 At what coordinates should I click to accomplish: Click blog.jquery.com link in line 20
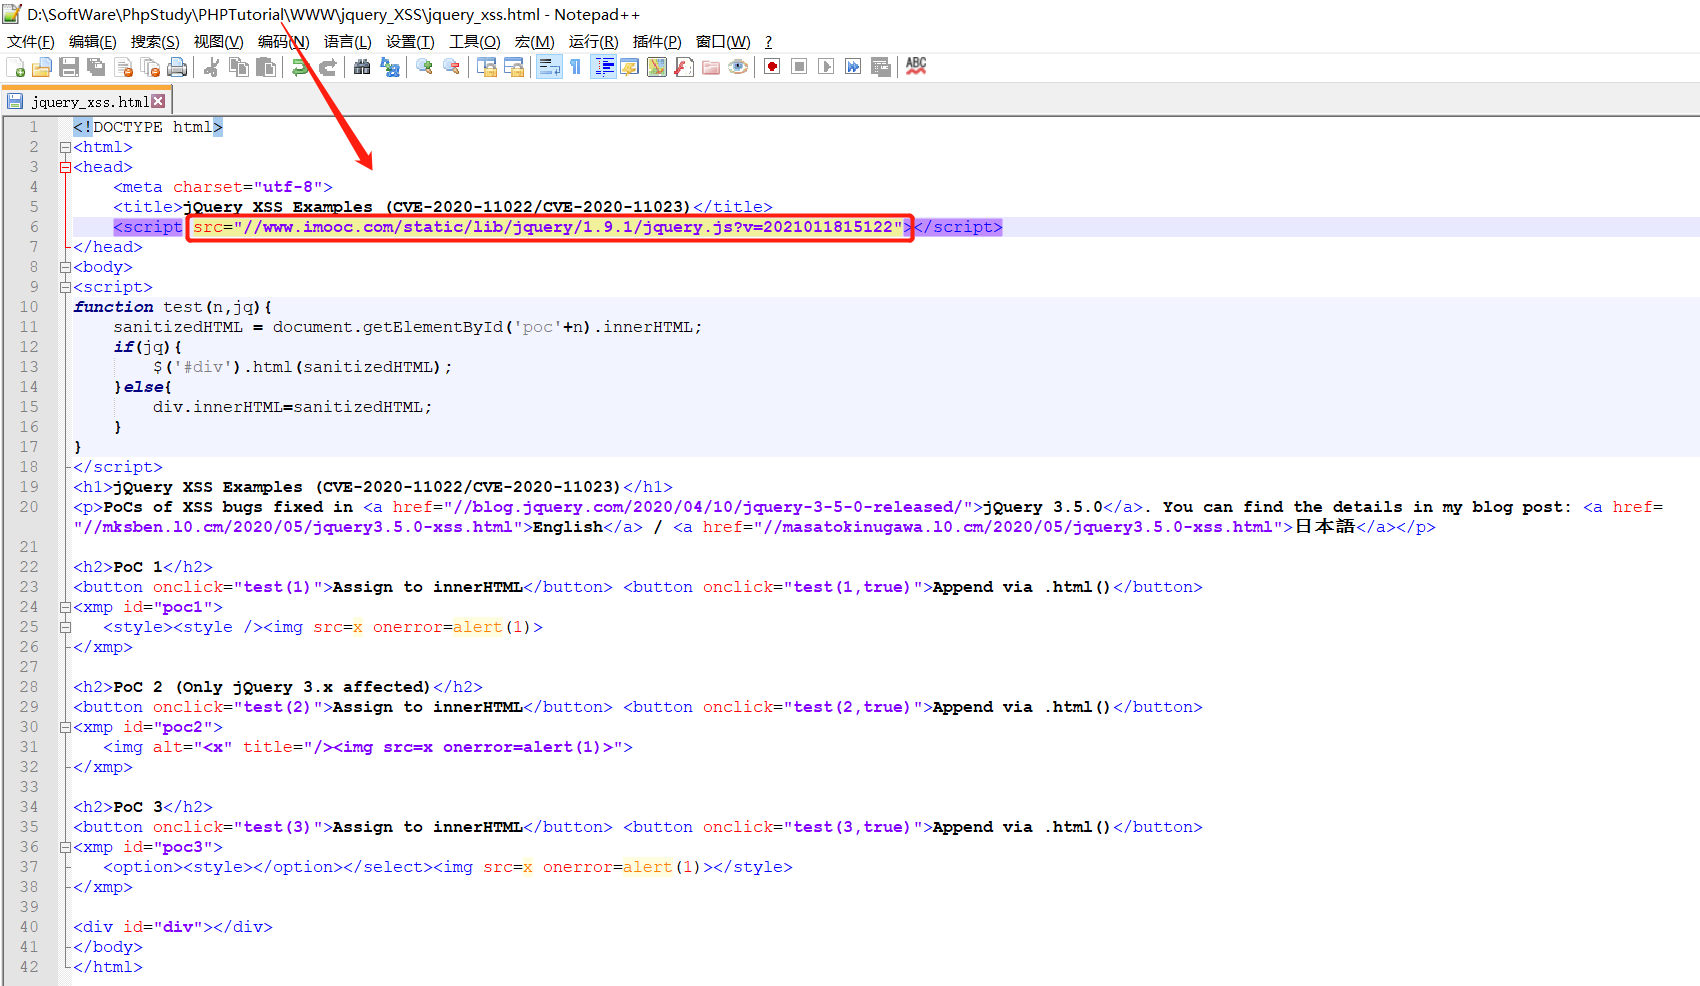coord(707,507)
